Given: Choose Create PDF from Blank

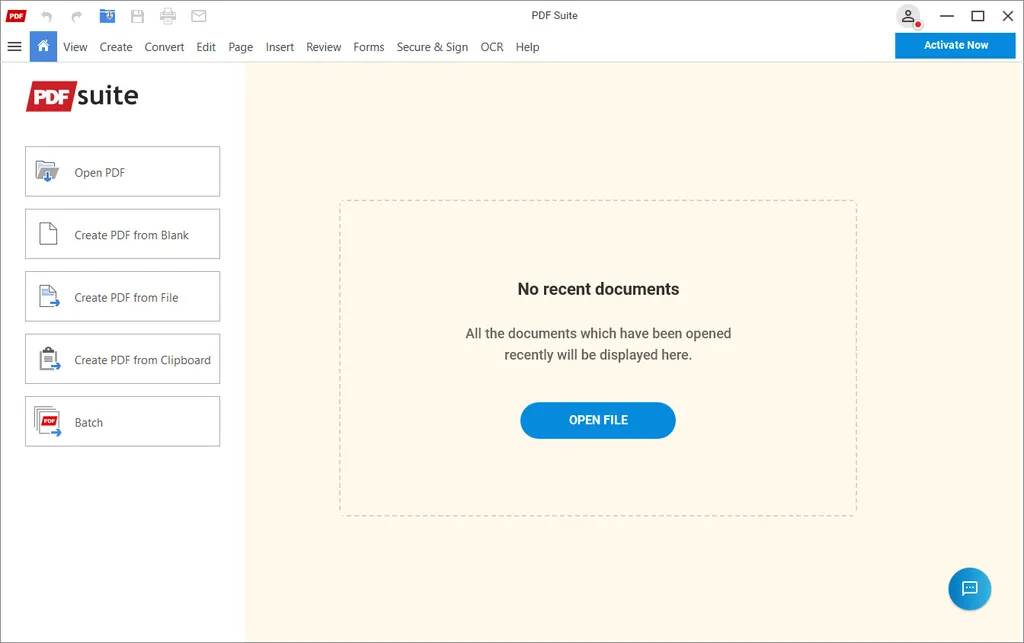Looking at the screenshot, I should [122, 234].
